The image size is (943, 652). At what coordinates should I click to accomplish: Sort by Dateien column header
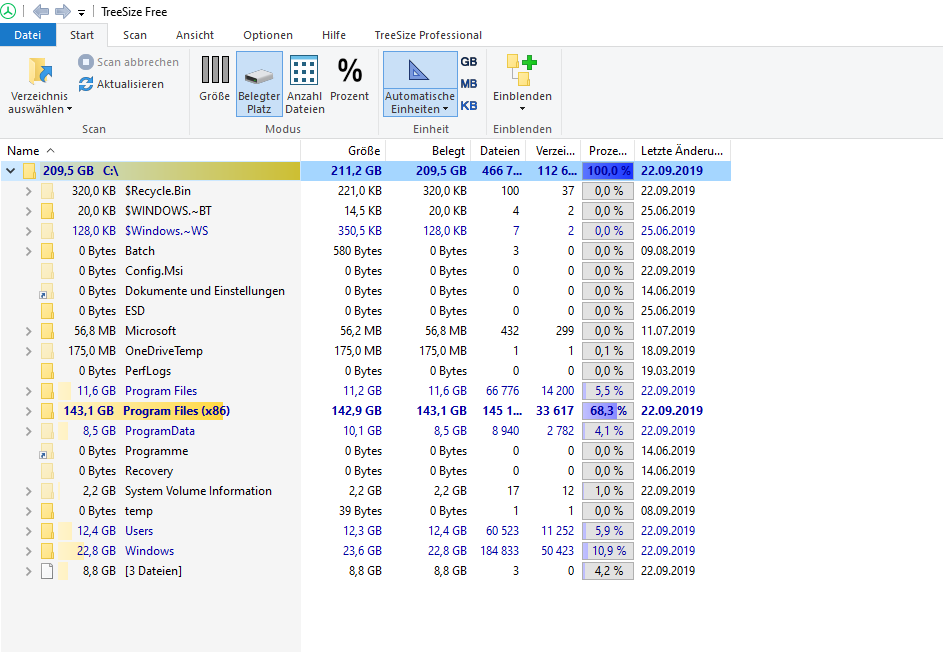point(499,150)
